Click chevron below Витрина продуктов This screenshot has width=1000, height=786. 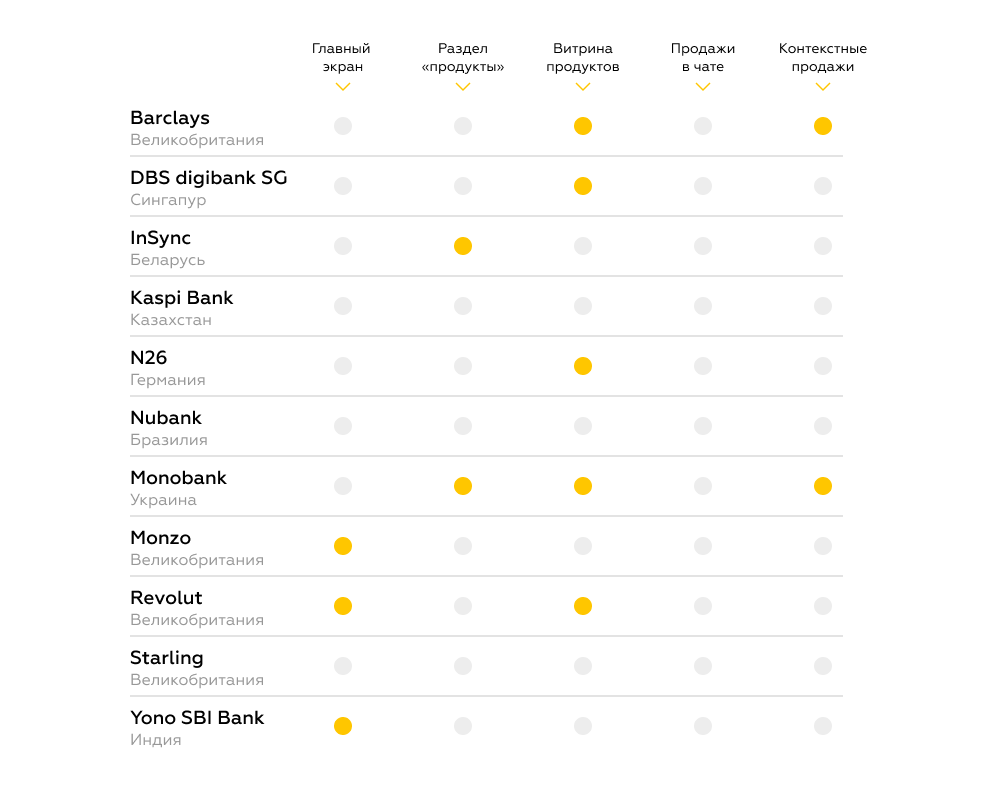pyautogui.click(x=583, y=87)
